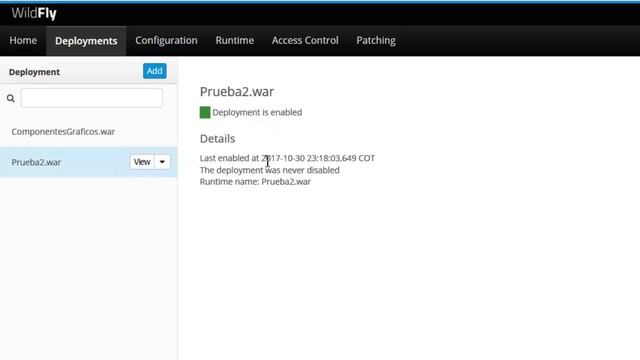Click 'Runtime name: Prueba2.war' text
The image size is (640, 360).
click(x=255, y=182)
